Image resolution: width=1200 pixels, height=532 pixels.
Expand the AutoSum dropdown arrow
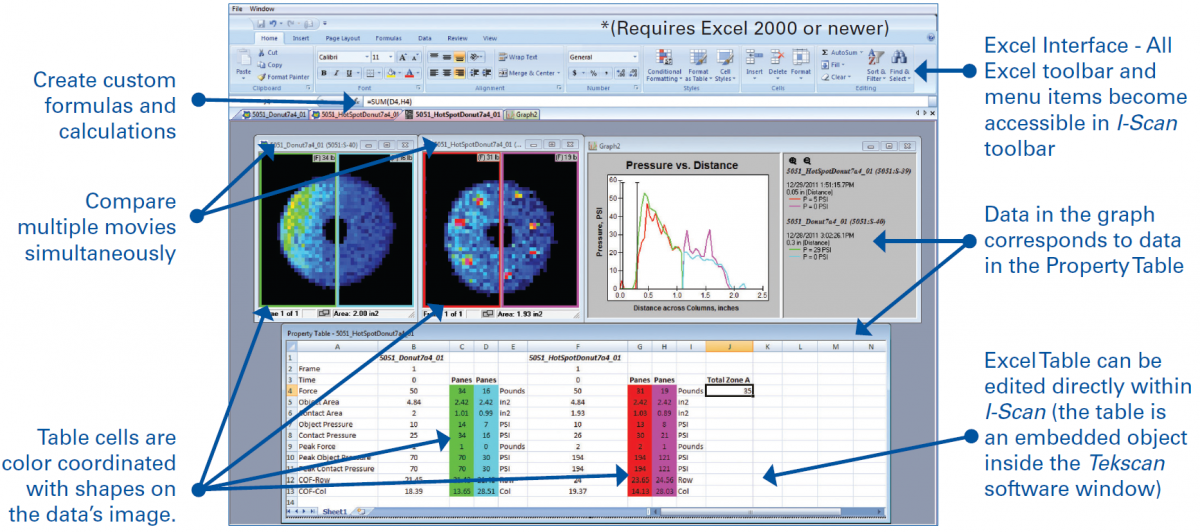tap(861, 52)
